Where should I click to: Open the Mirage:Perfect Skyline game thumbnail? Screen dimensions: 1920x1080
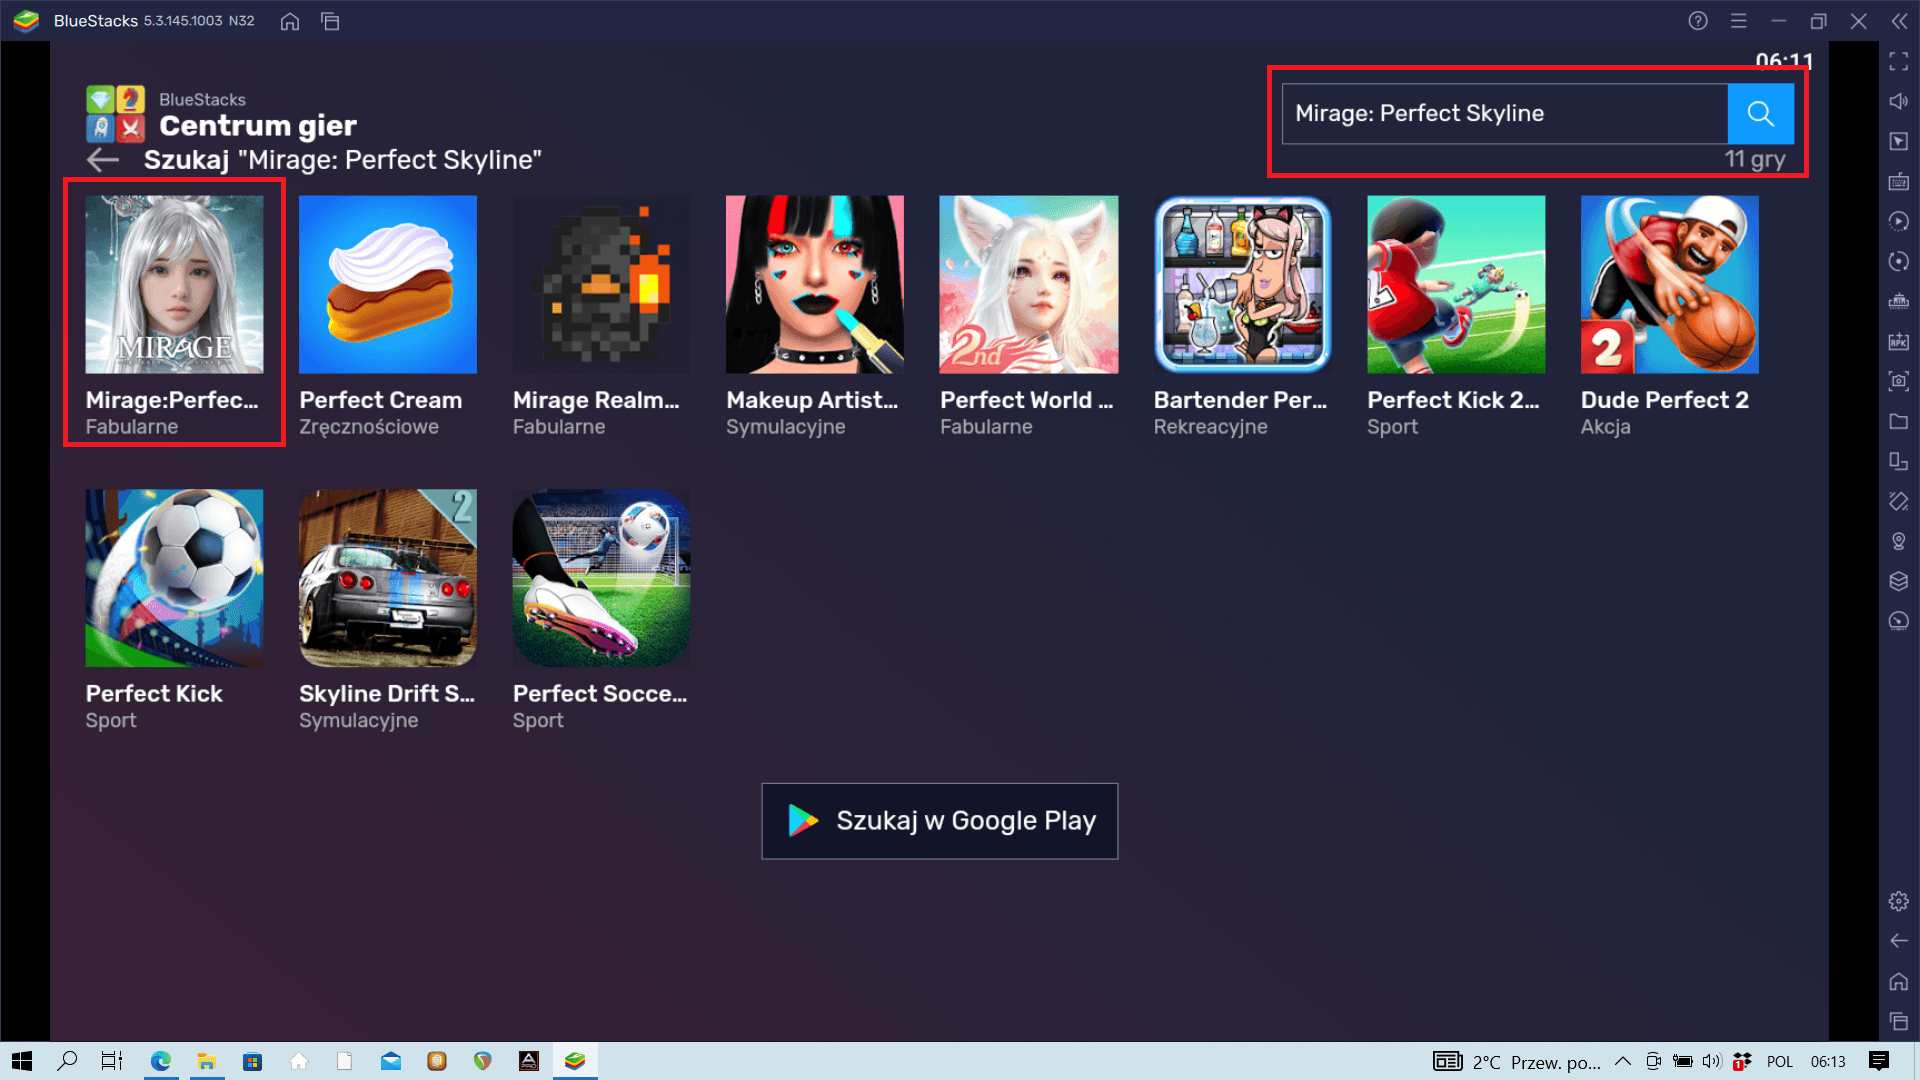[x=174, y=284]
